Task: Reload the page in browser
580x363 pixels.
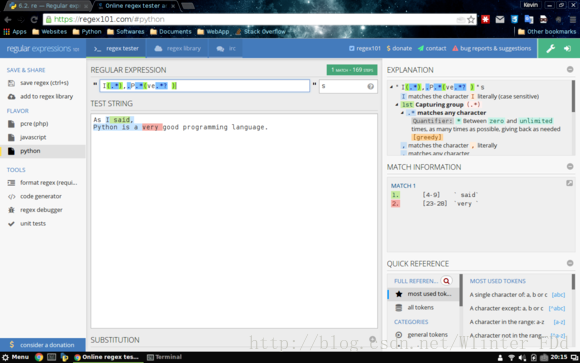Action: (x=34, y=20)
